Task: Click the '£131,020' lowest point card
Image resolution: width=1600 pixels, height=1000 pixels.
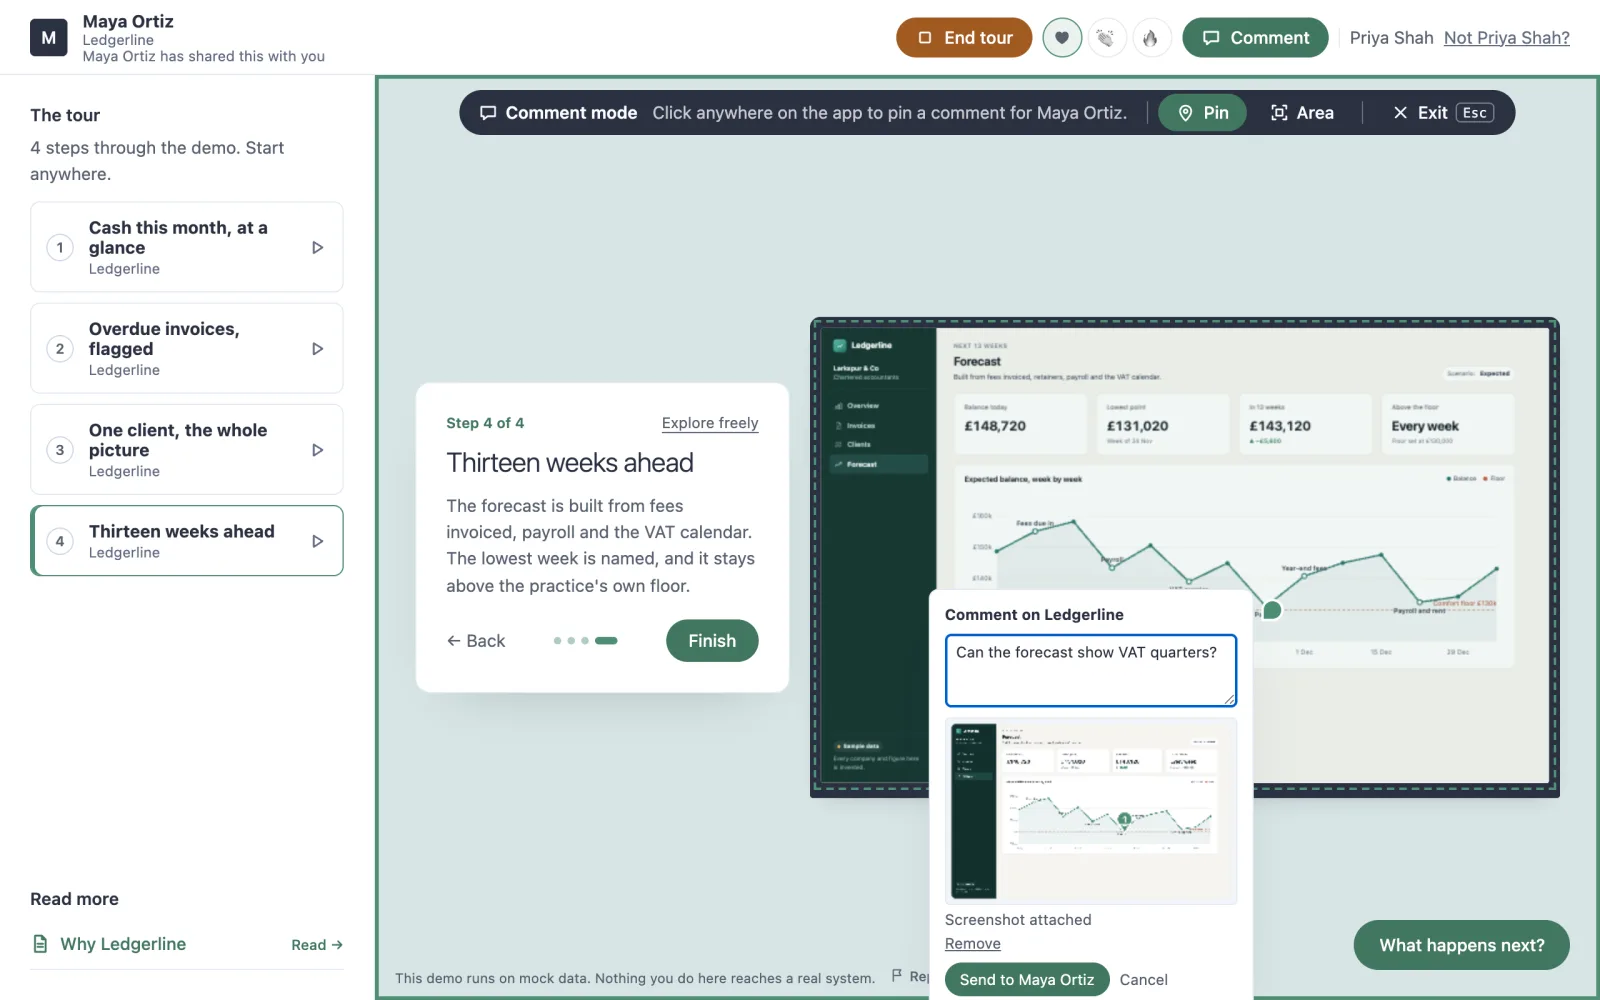Action: (1162, 424)
